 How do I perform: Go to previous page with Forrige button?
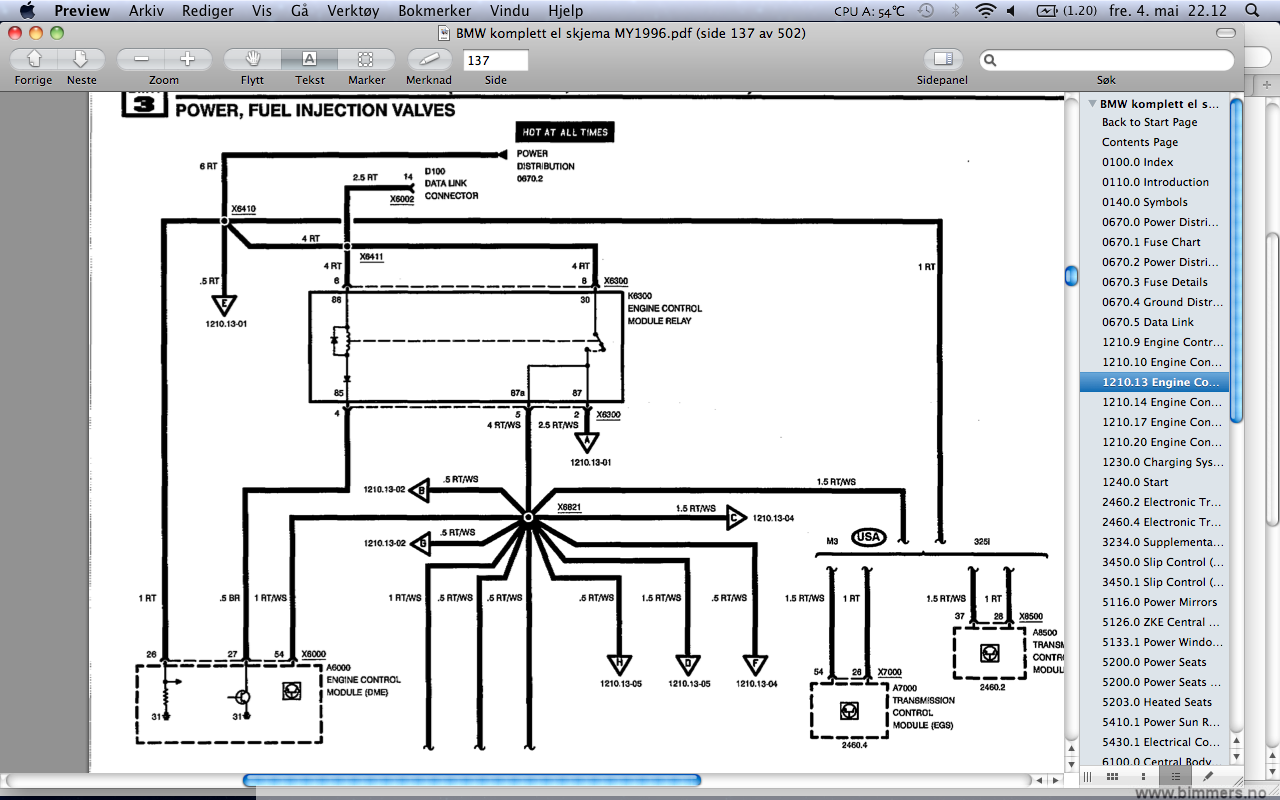point(34,59)
